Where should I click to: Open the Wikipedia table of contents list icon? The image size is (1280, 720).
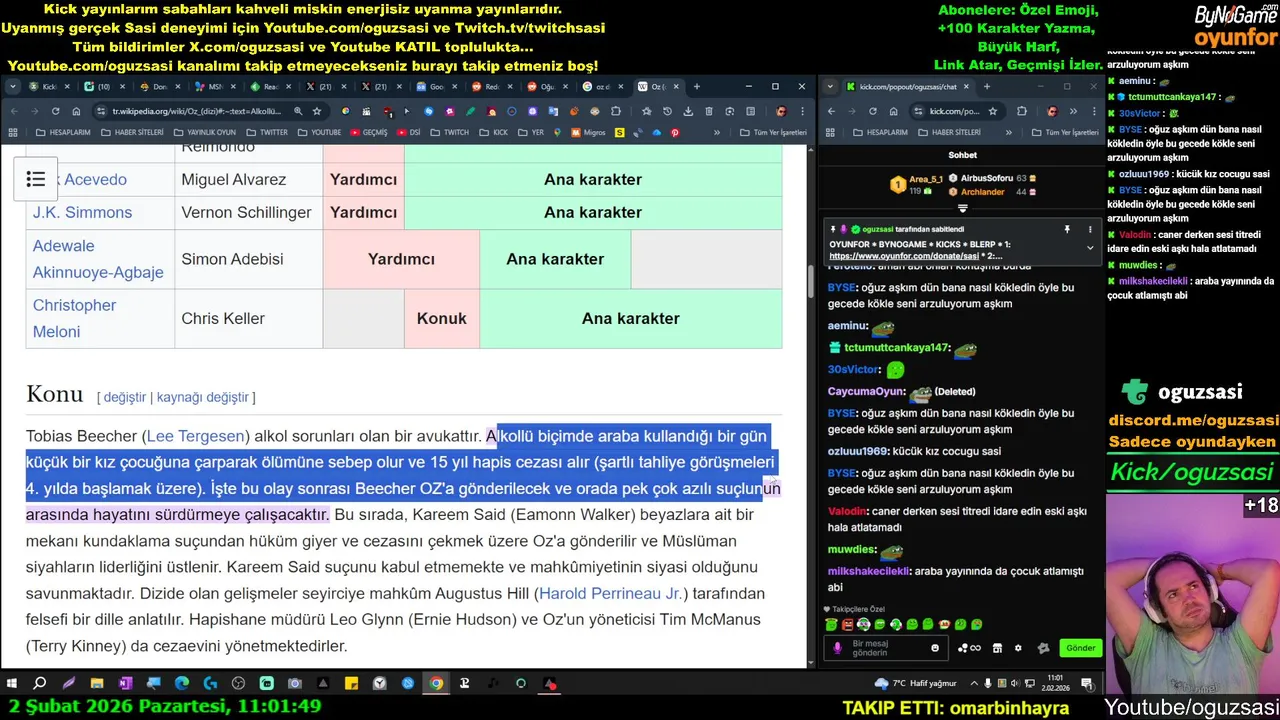[x=36, y=179]
